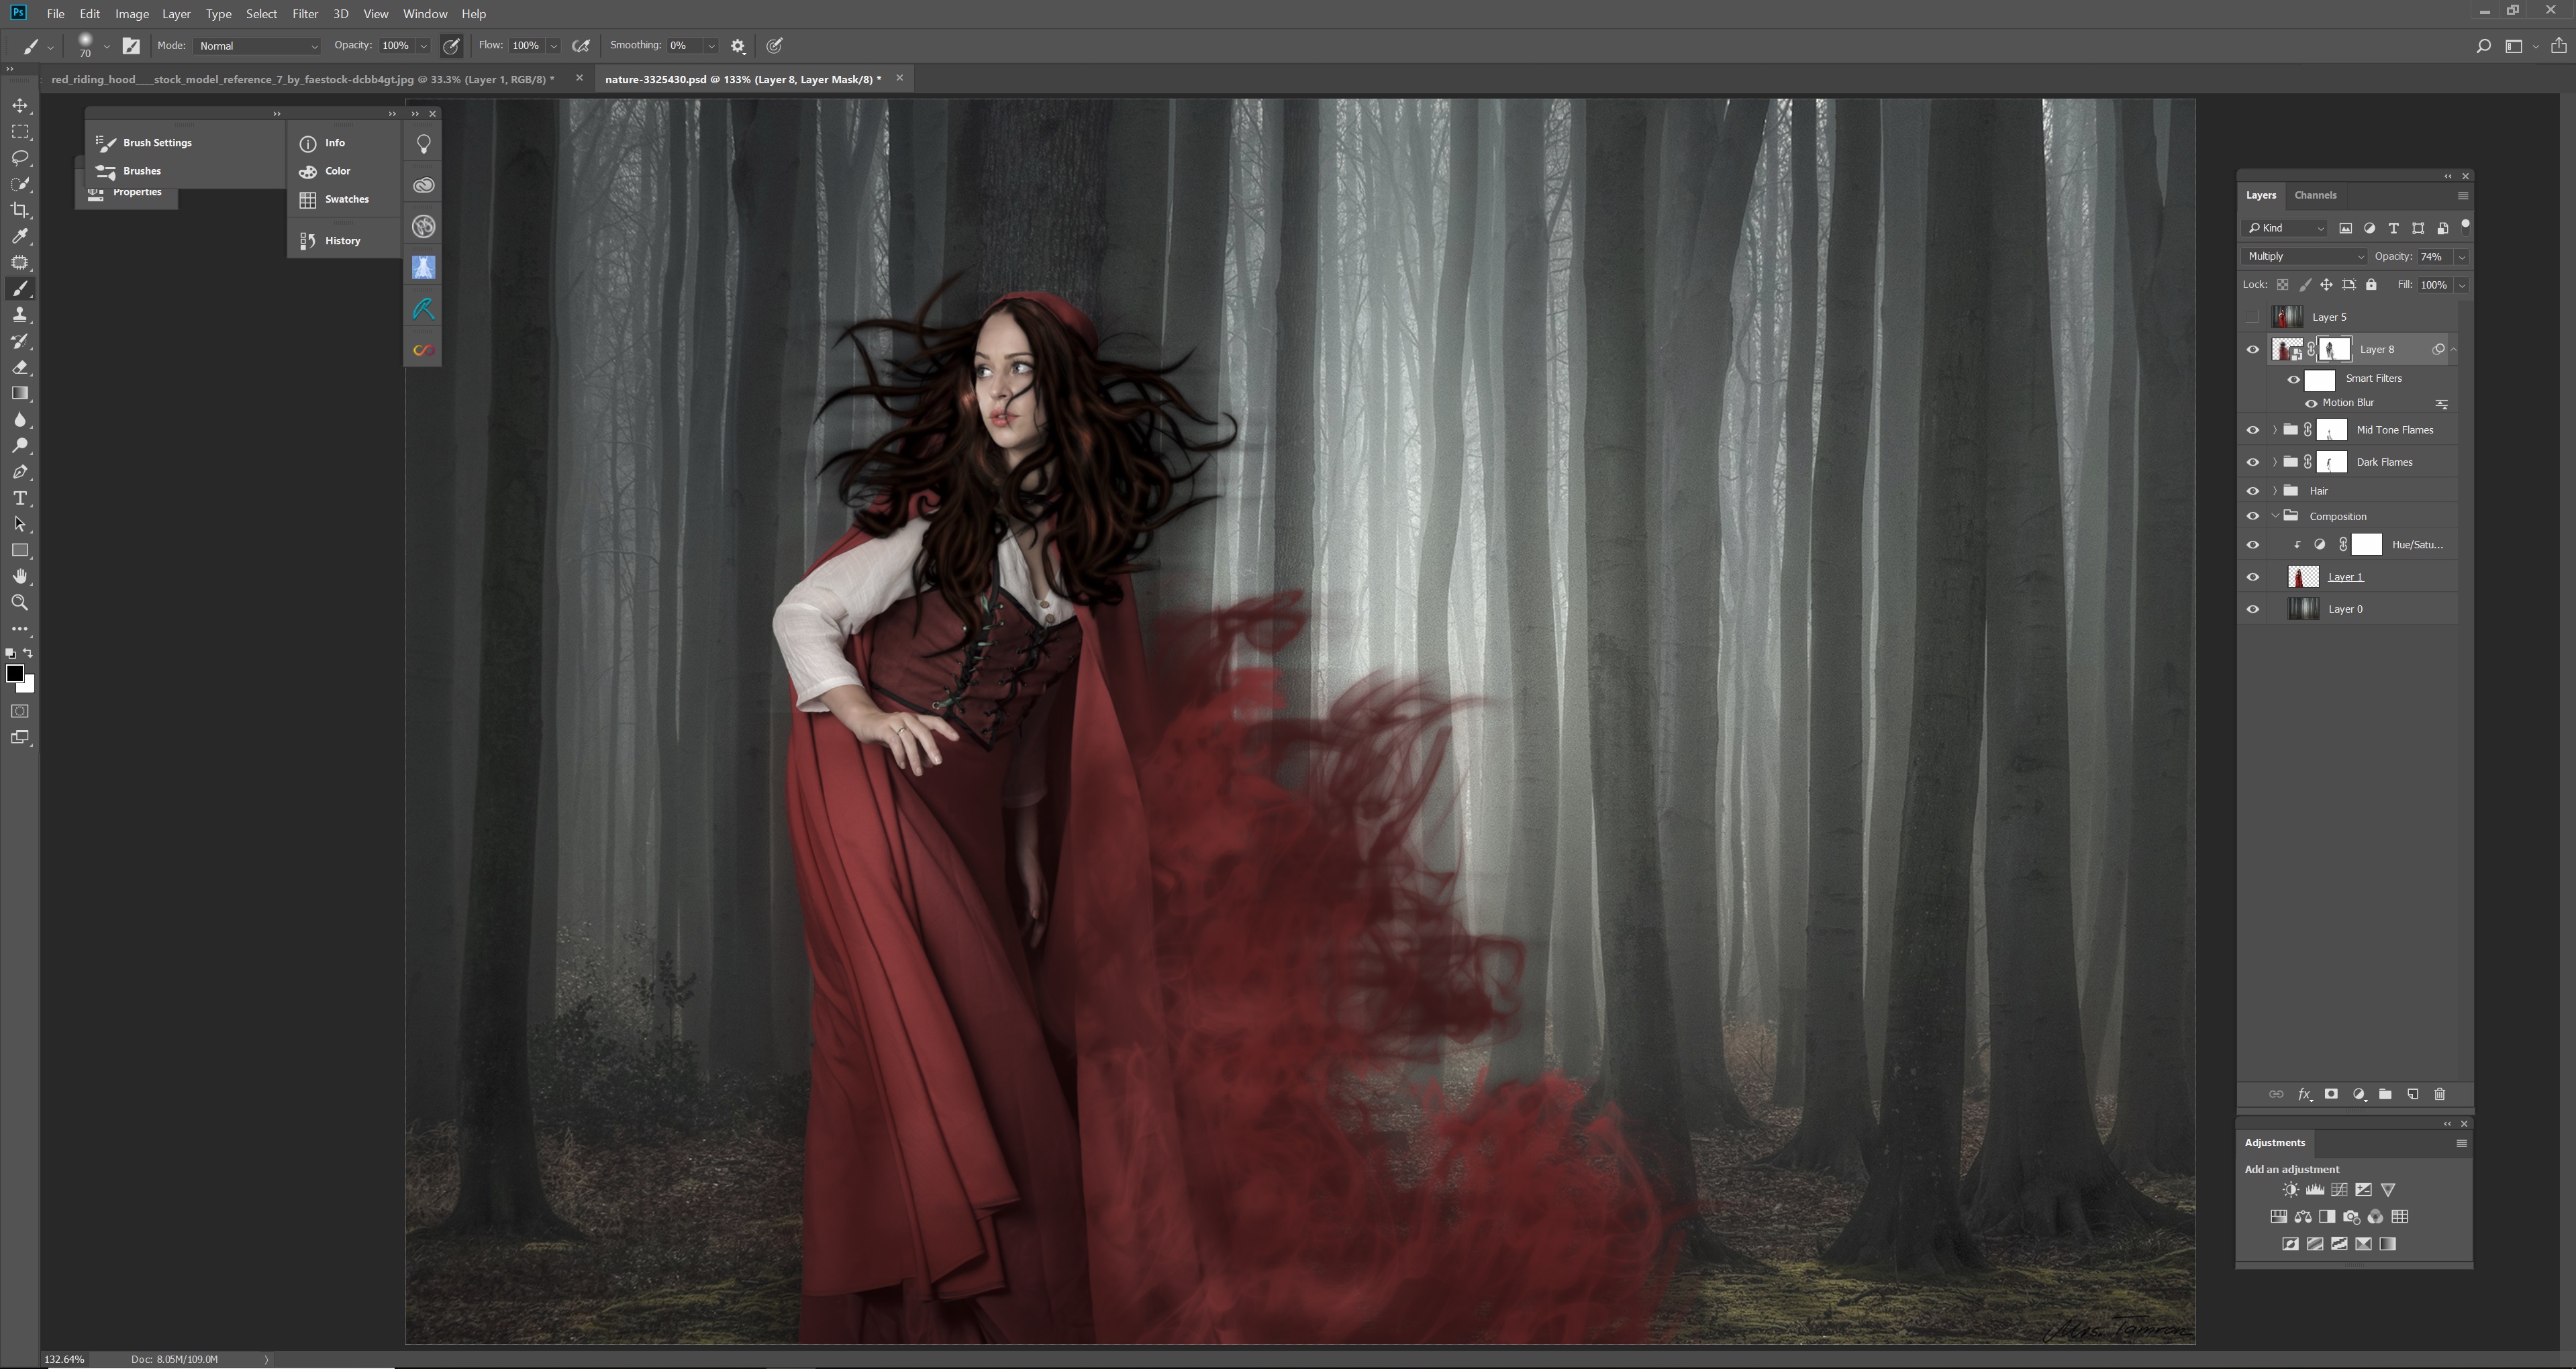
Task: Disable the Motion Blur smart filter visibility
Action: [x=2310, y=403]
